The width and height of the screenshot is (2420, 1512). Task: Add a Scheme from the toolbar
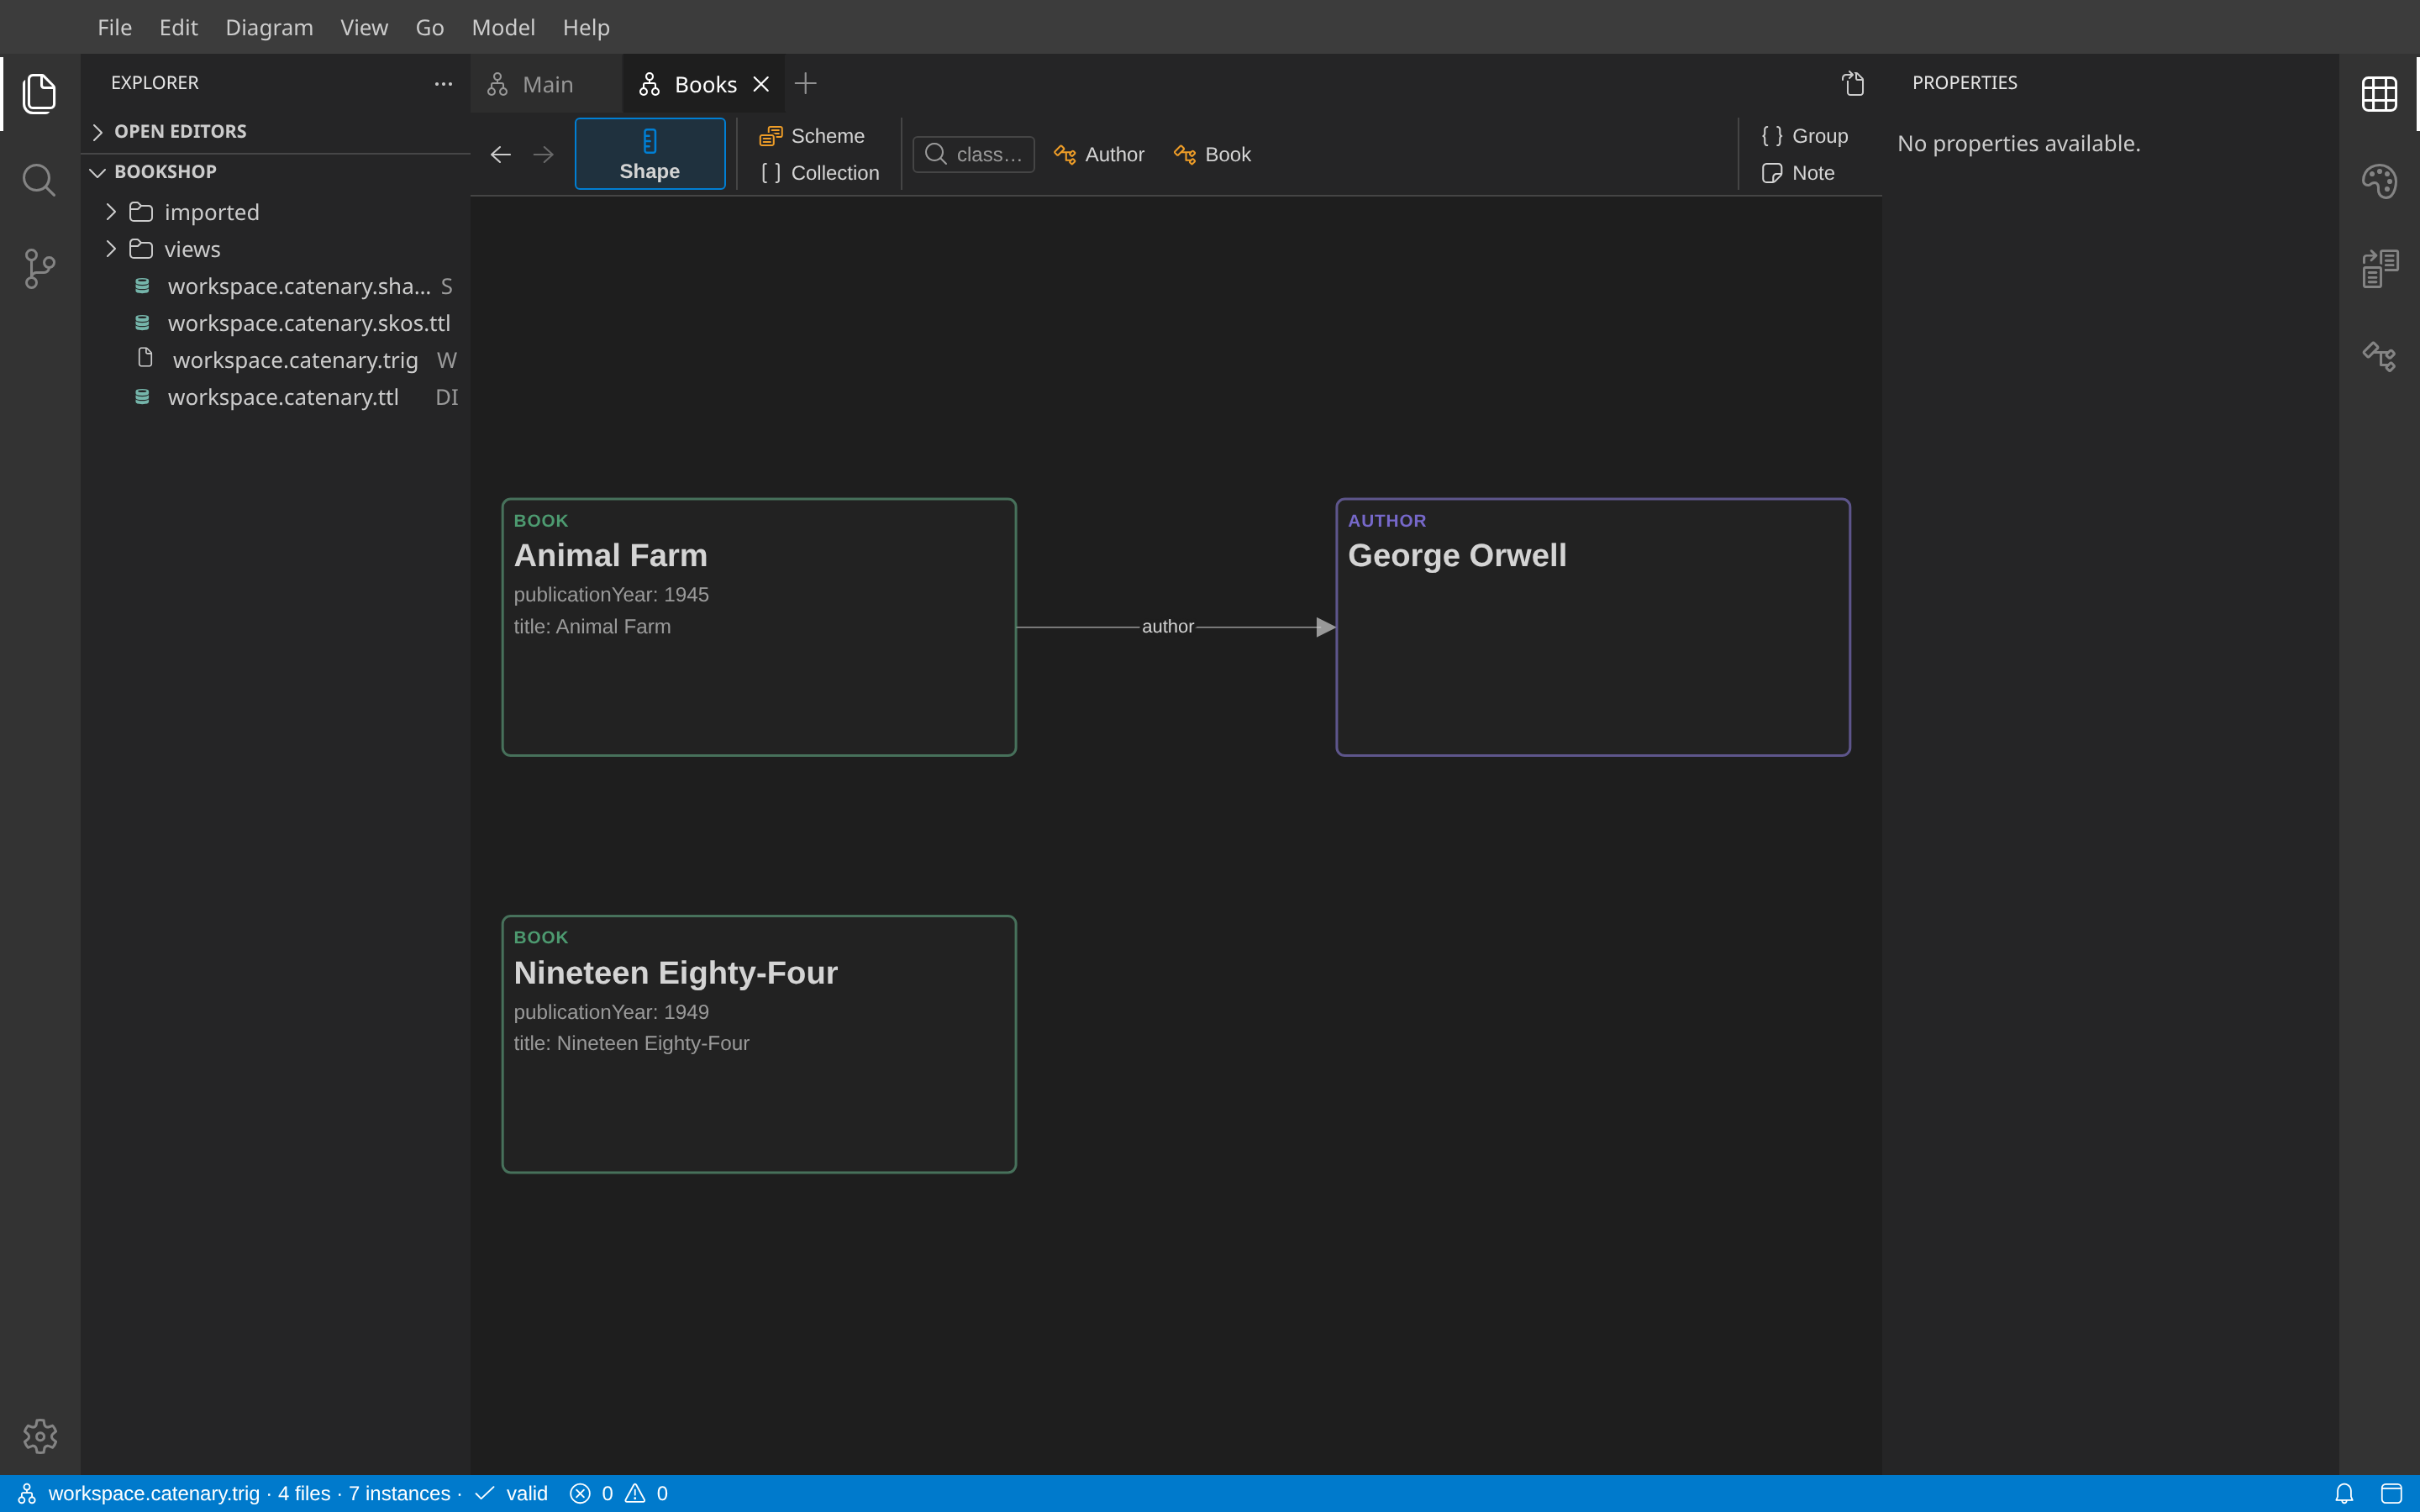point(812,136)
